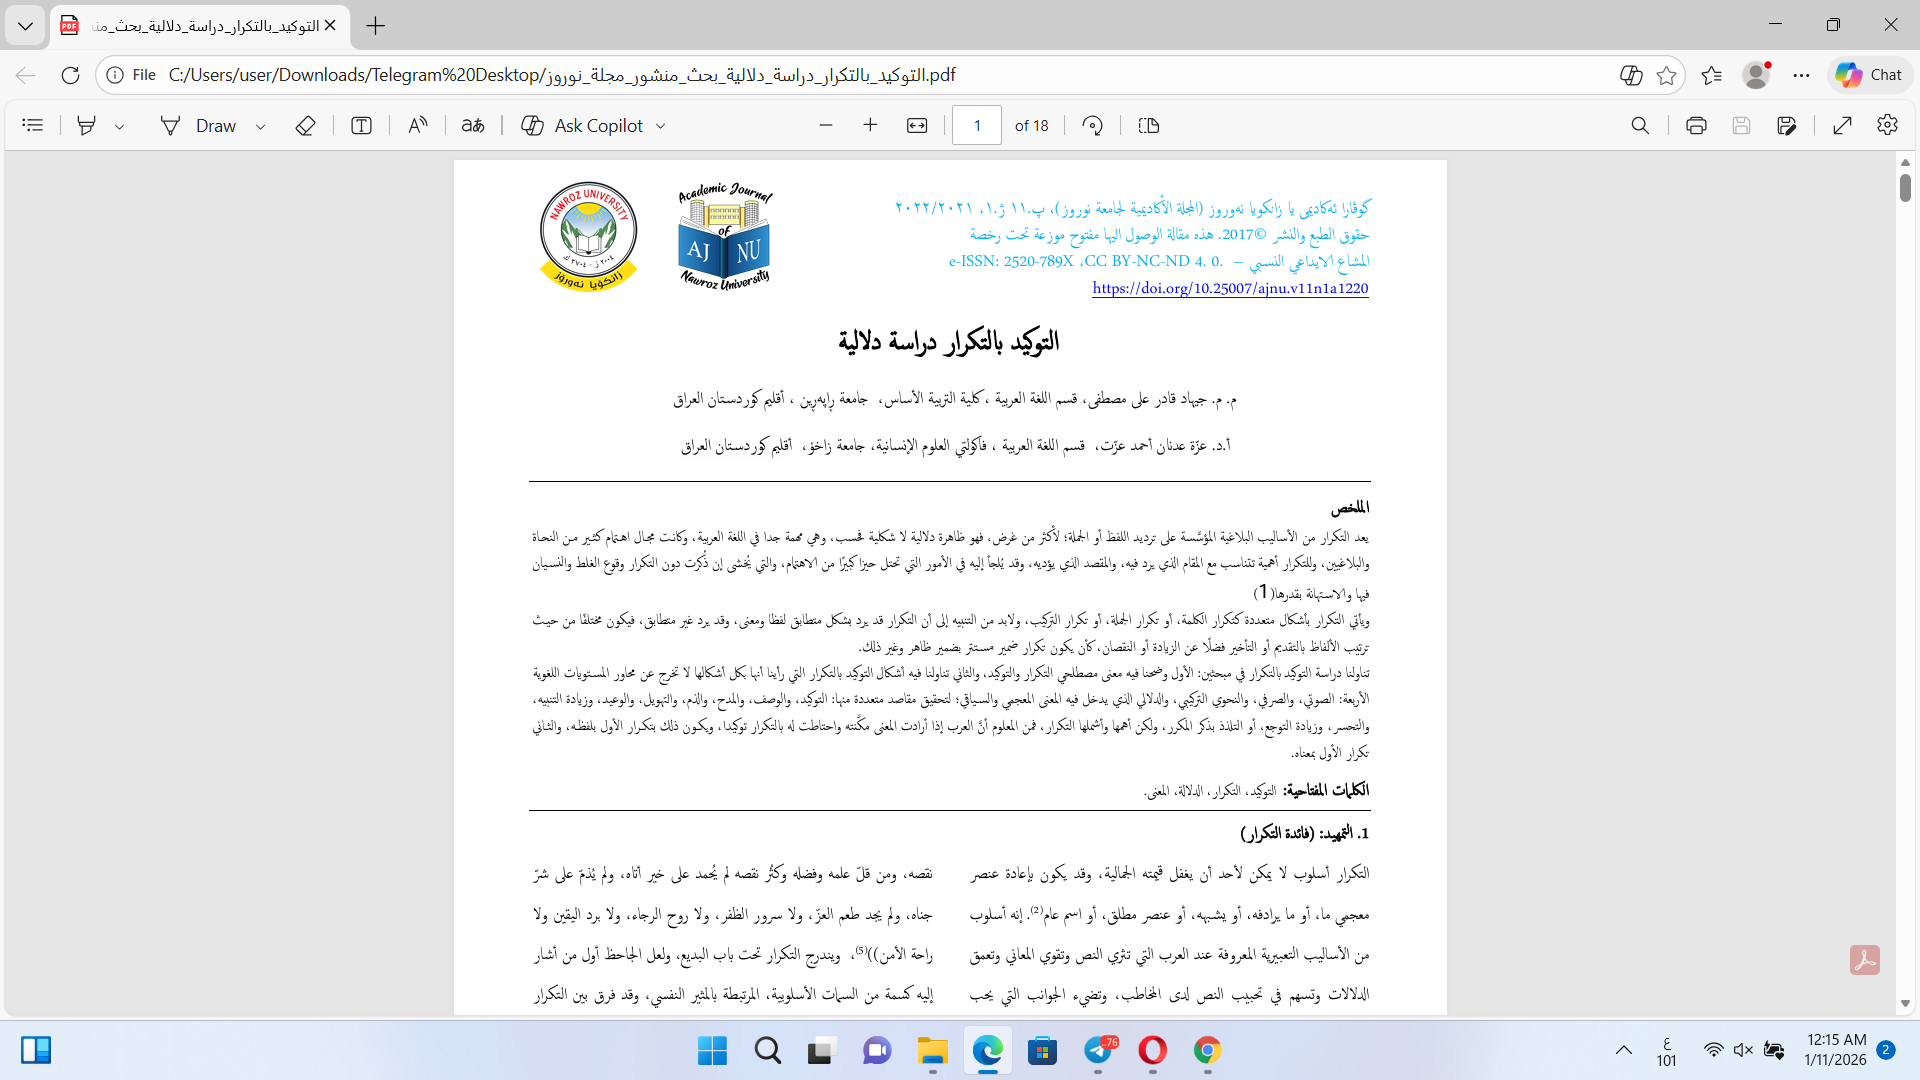Click the vertical scrollbar thumb

tap(1905, 187)
